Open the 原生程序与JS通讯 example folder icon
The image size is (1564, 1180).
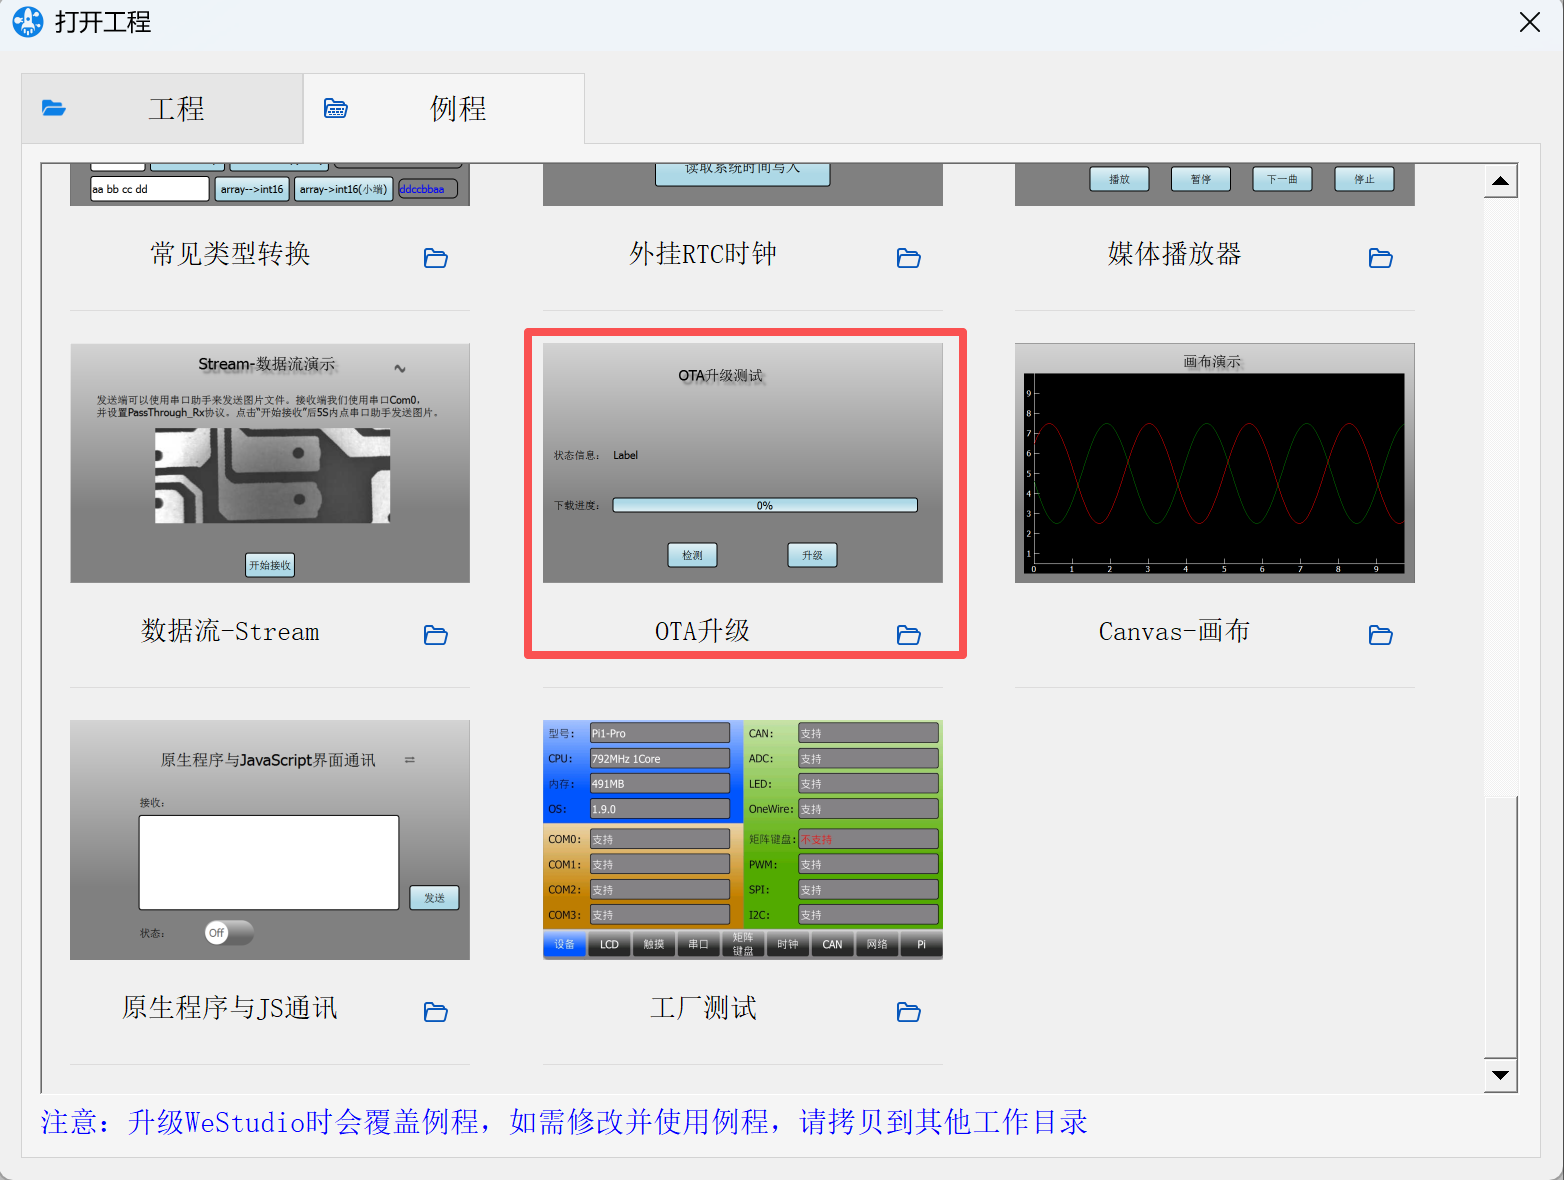(x=435, y=1012)
